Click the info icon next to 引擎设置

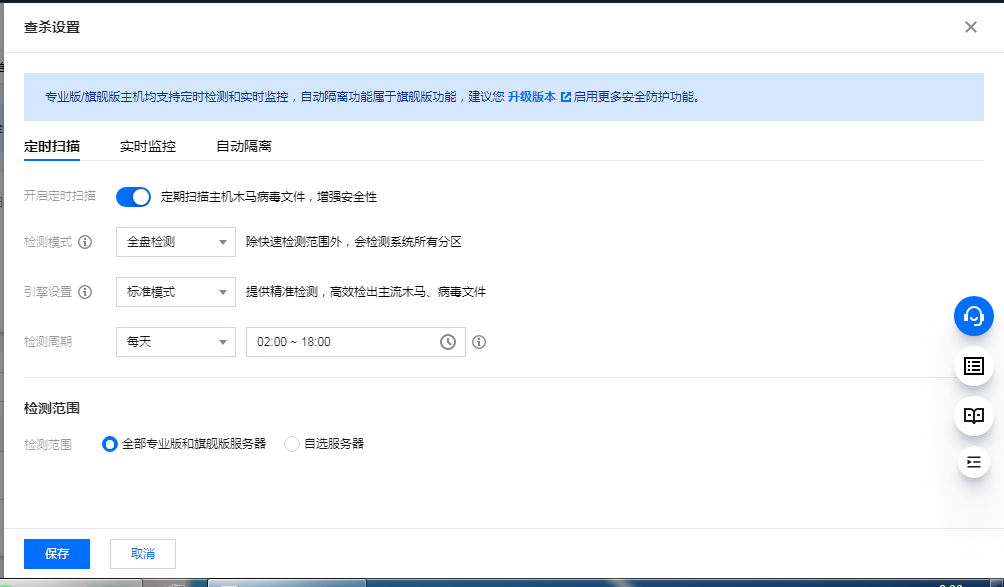(x=85, y=292)
